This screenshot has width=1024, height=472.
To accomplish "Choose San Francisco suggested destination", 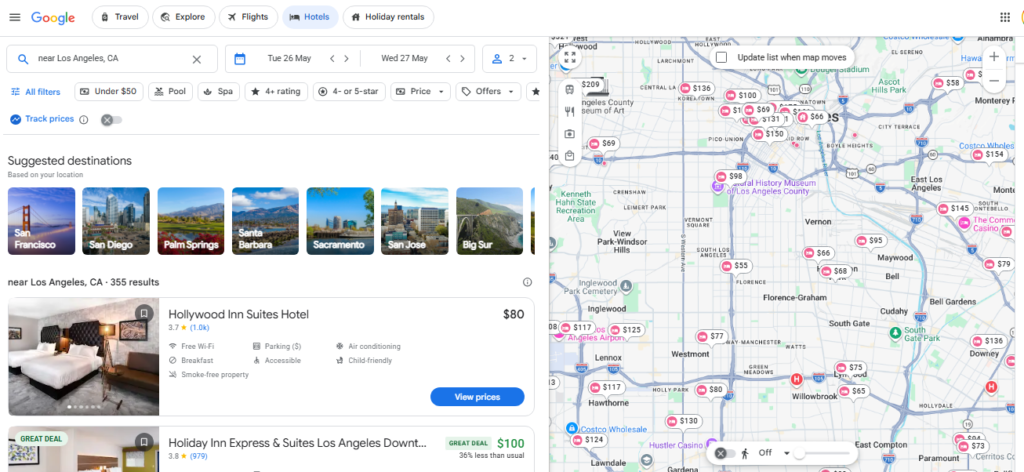I will [41, 221].
